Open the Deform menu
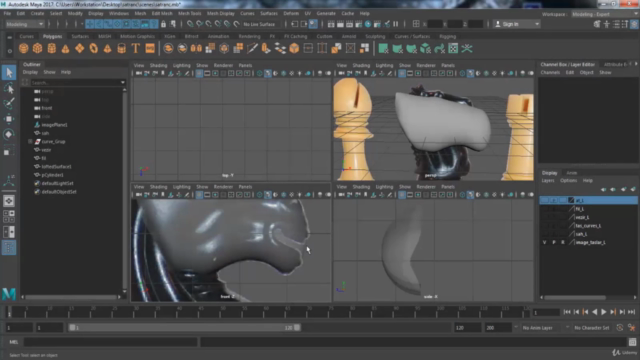 pos(291,13)
